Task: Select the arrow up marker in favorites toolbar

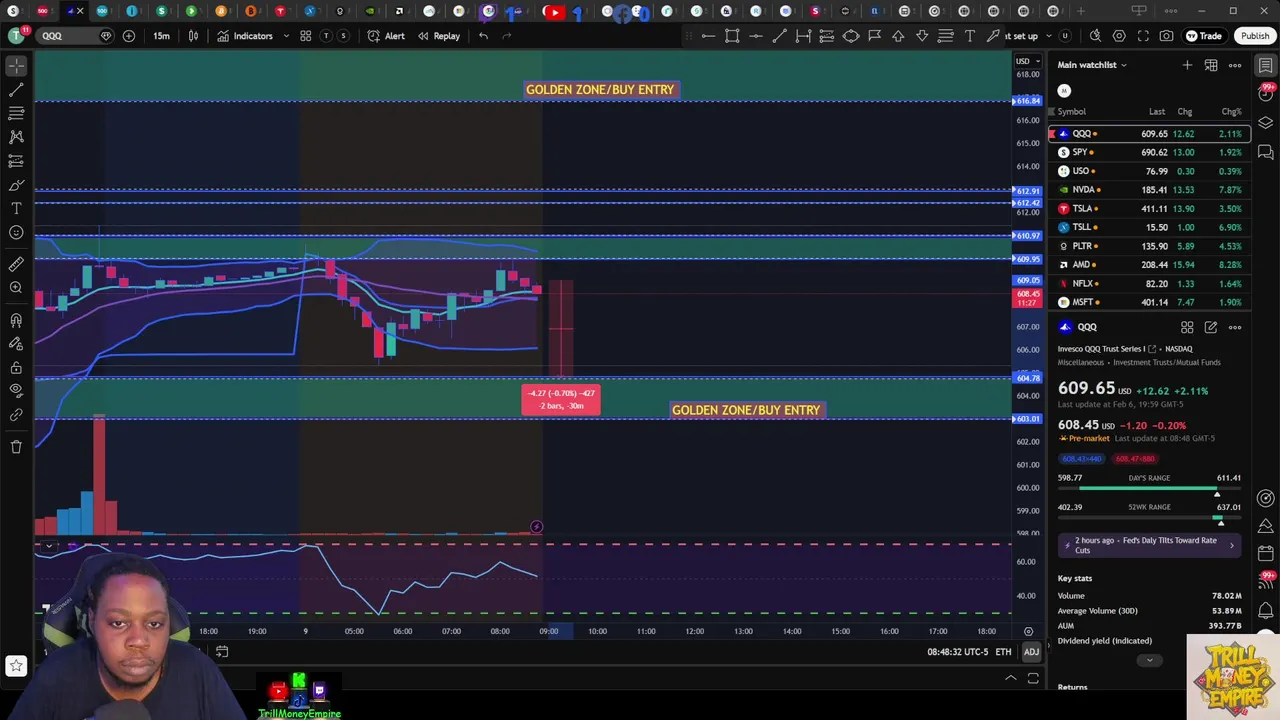Action: click(898, 36)
